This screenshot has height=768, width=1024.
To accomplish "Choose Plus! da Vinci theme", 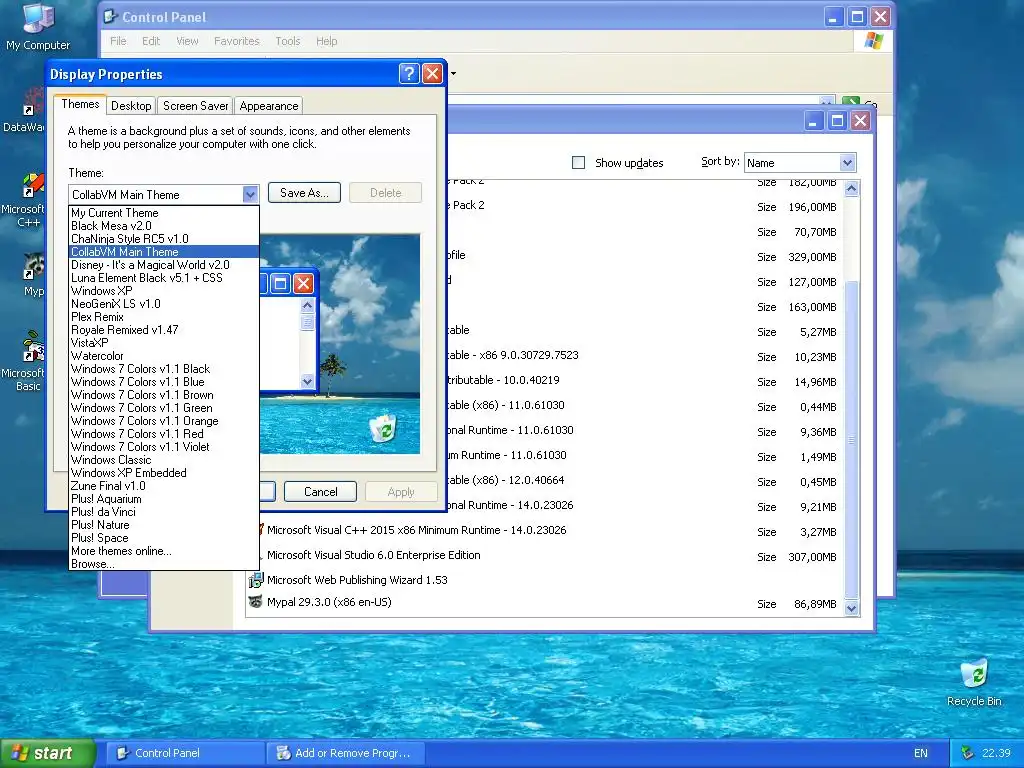I will [x=164, y=512].
